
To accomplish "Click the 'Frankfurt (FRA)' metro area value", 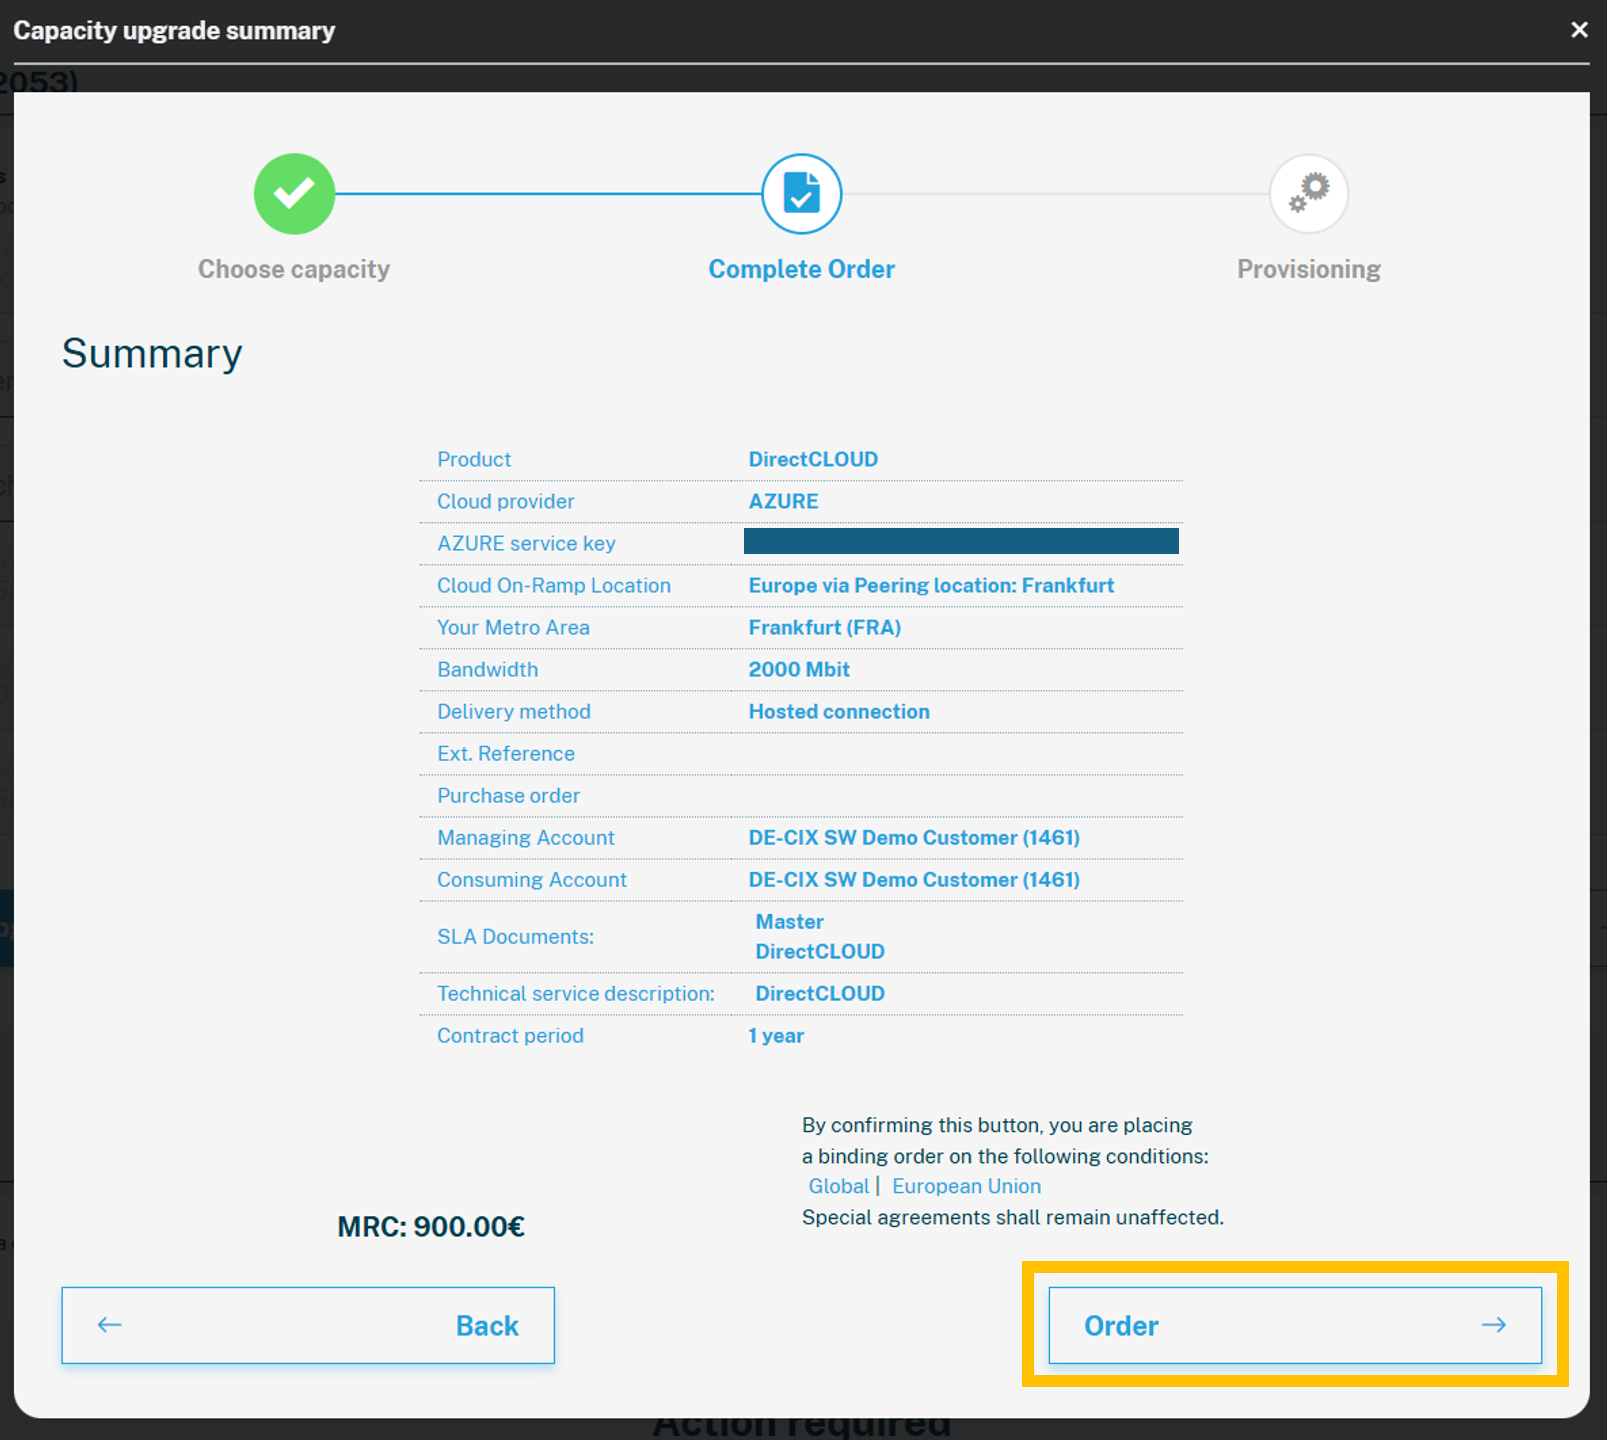I will (825, 628).
